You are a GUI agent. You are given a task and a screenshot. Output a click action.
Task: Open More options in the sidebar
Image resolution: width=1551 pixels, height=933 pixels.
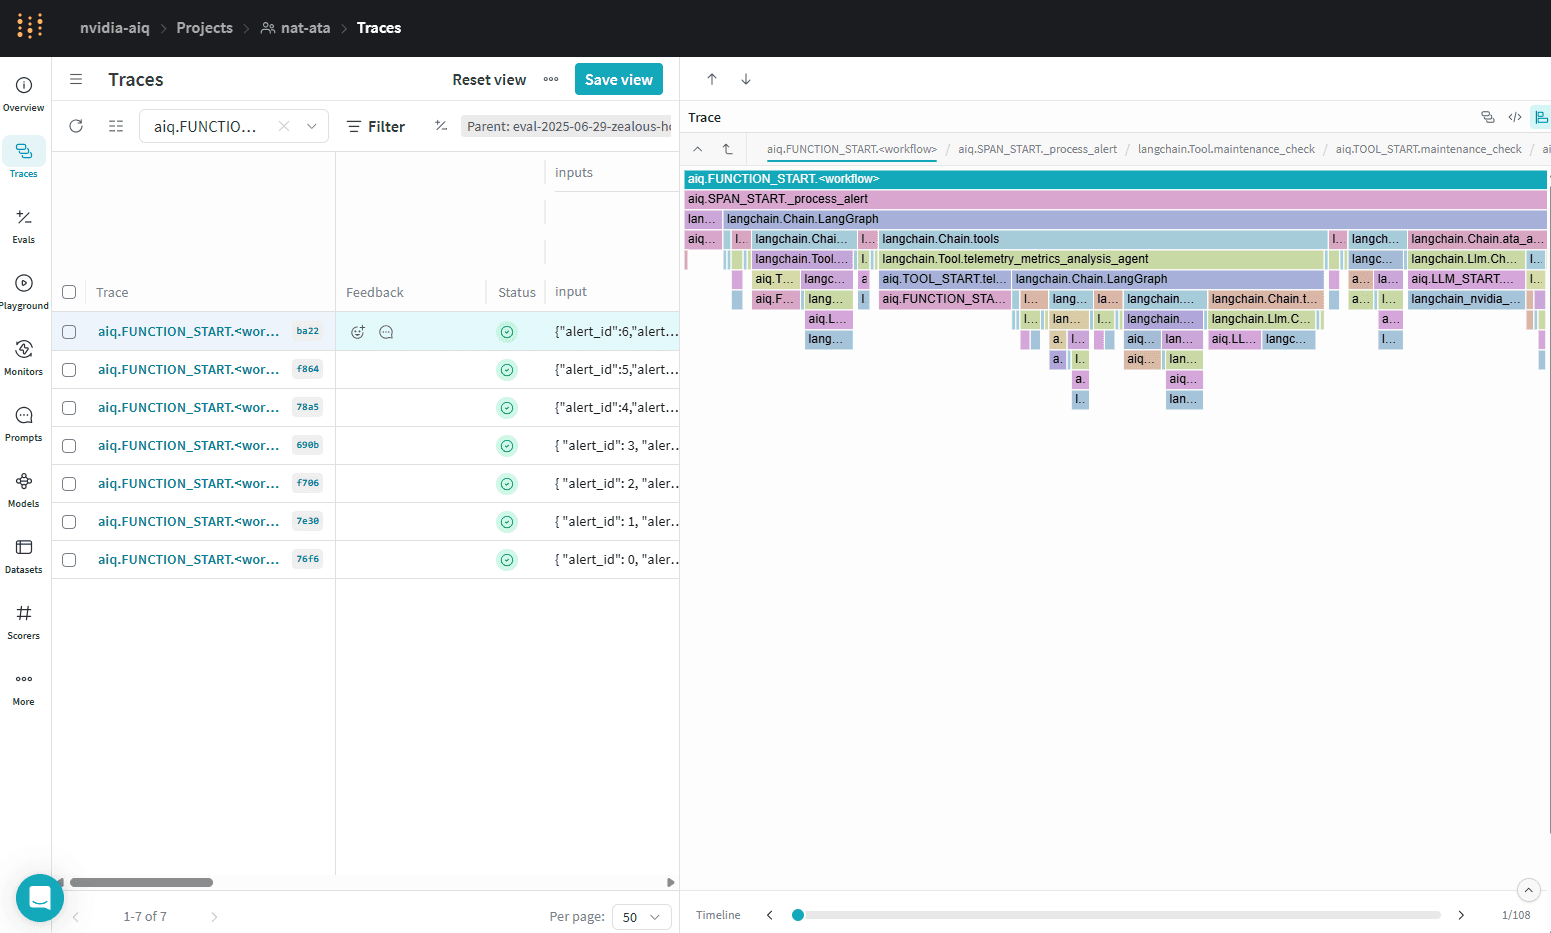coord(24,687)
